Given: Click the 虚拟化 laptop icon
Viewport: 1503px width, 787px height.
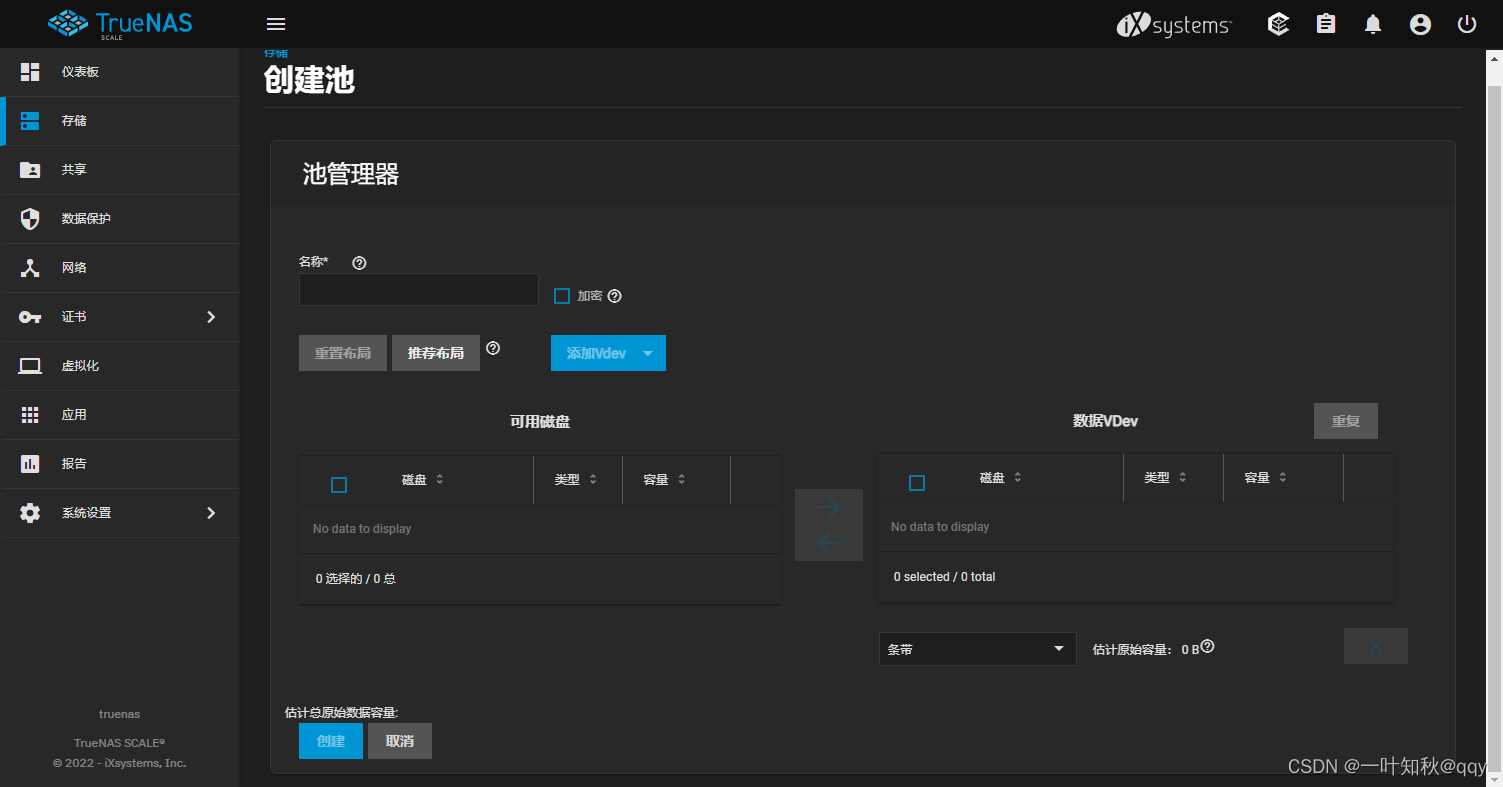Looking at the screenshot, I should 30,366.
